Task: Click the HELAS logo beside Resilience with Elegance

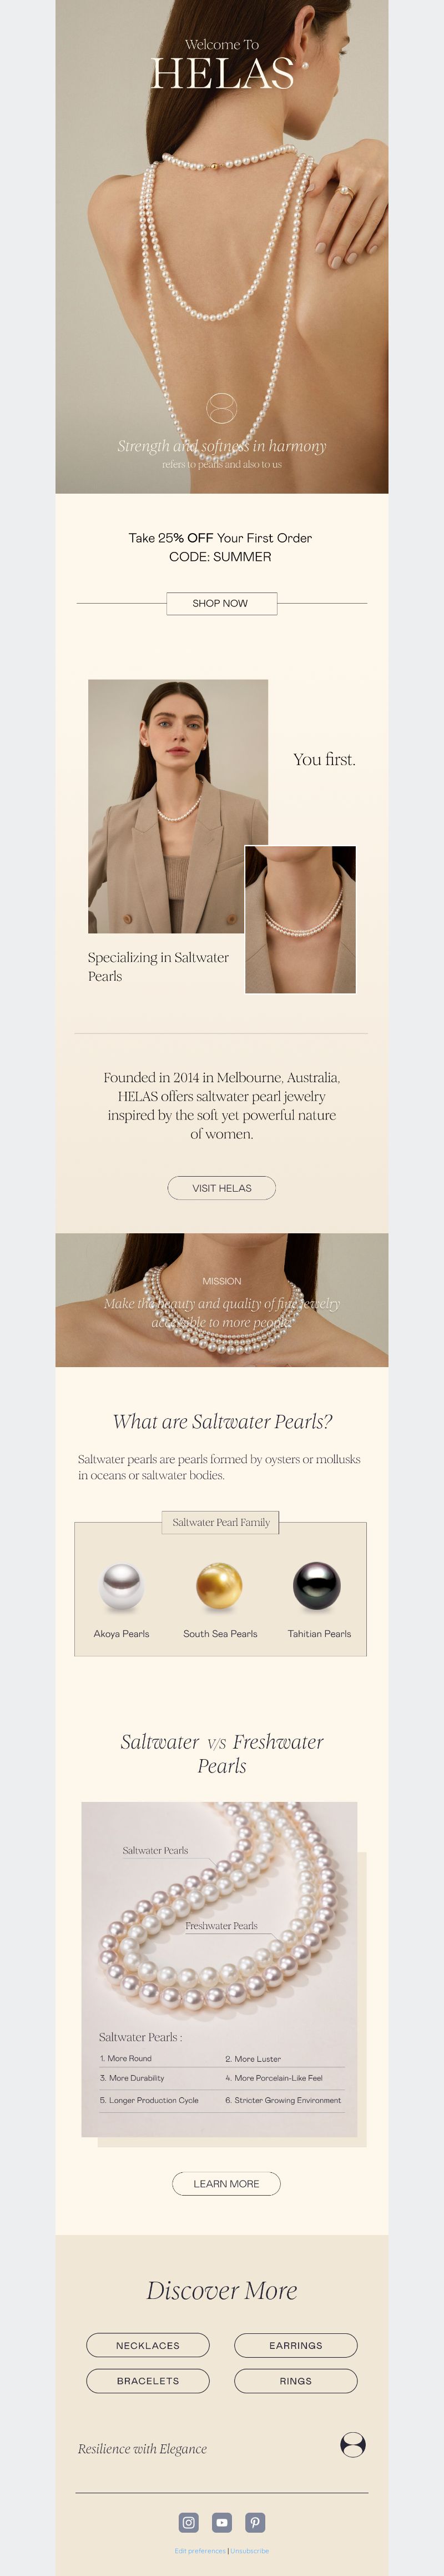Action: click(x=353, y=2444)
